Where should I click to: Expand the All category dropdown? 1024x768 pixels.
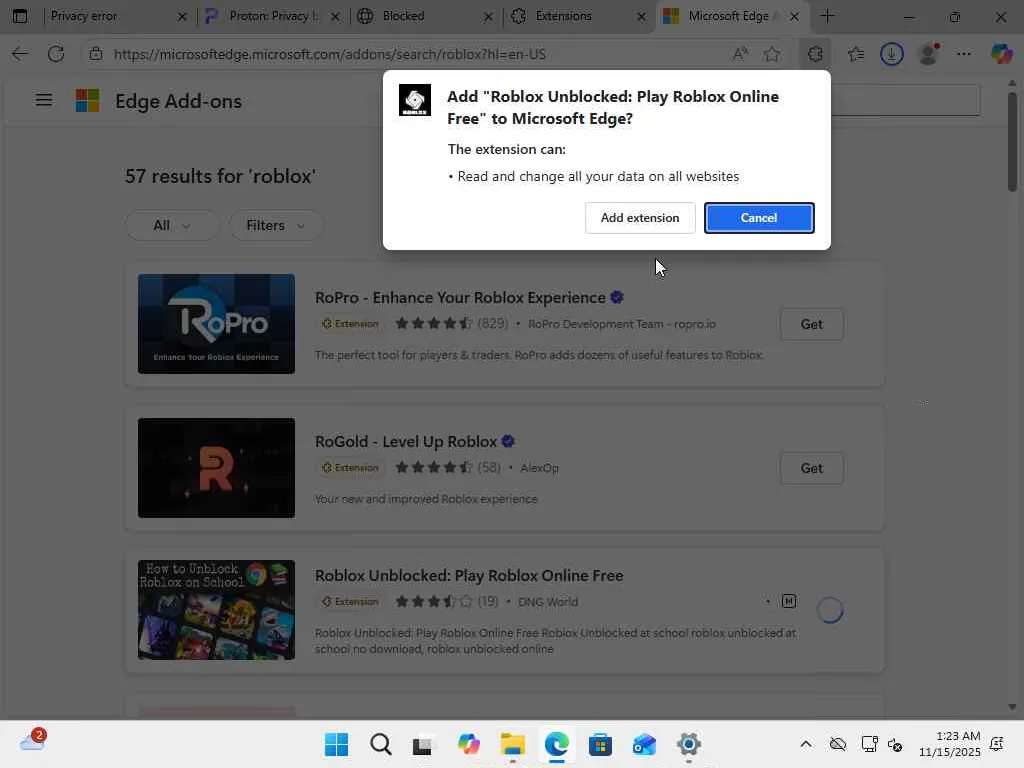click(172, 225)
